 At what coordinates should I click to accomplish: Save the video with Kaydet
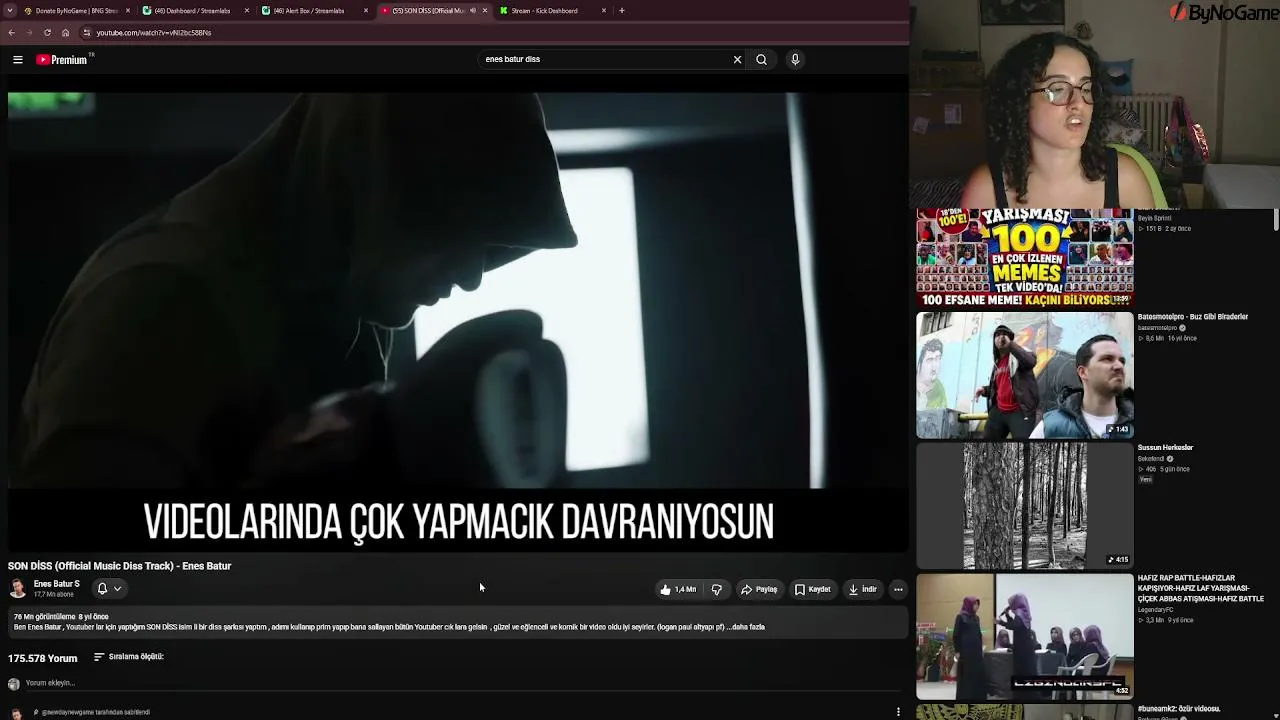[813, 590]
